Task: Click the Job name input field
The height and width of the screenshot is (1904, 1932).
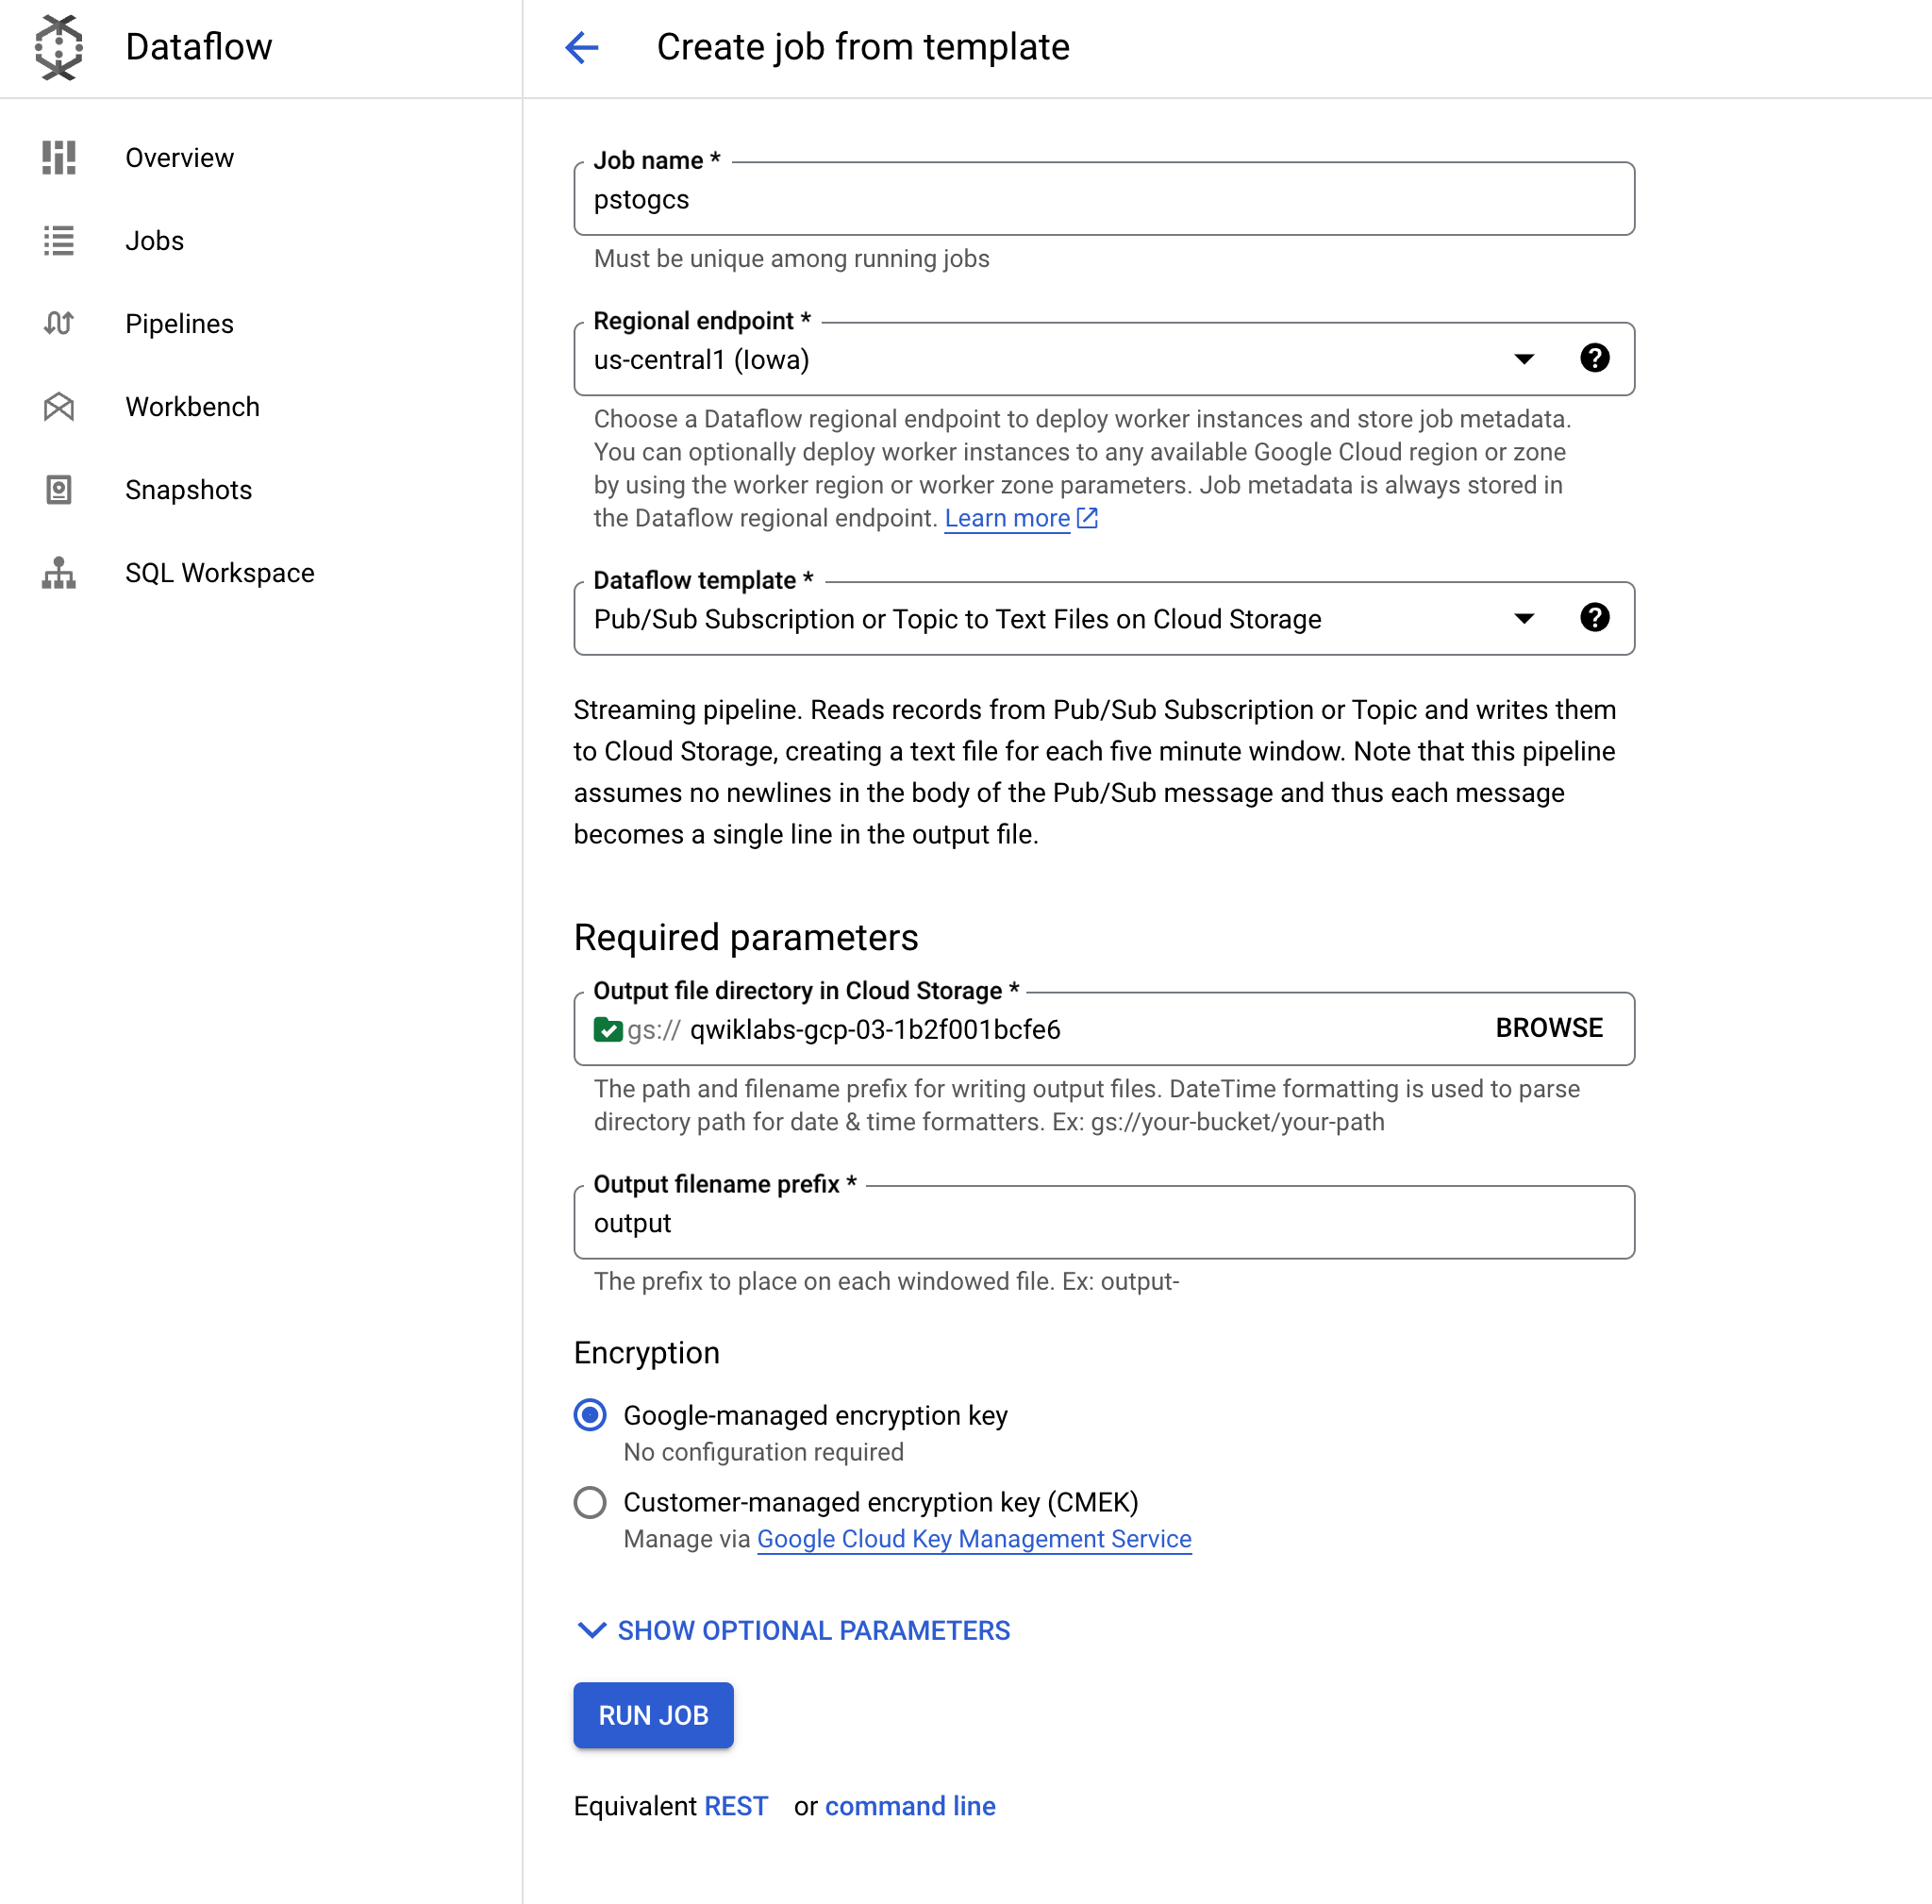Action: 1104,199
